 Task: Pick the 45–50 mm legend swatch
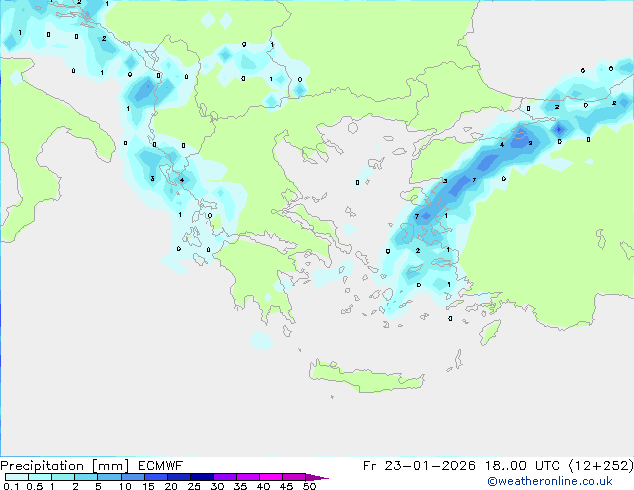[x=294, y=477]
